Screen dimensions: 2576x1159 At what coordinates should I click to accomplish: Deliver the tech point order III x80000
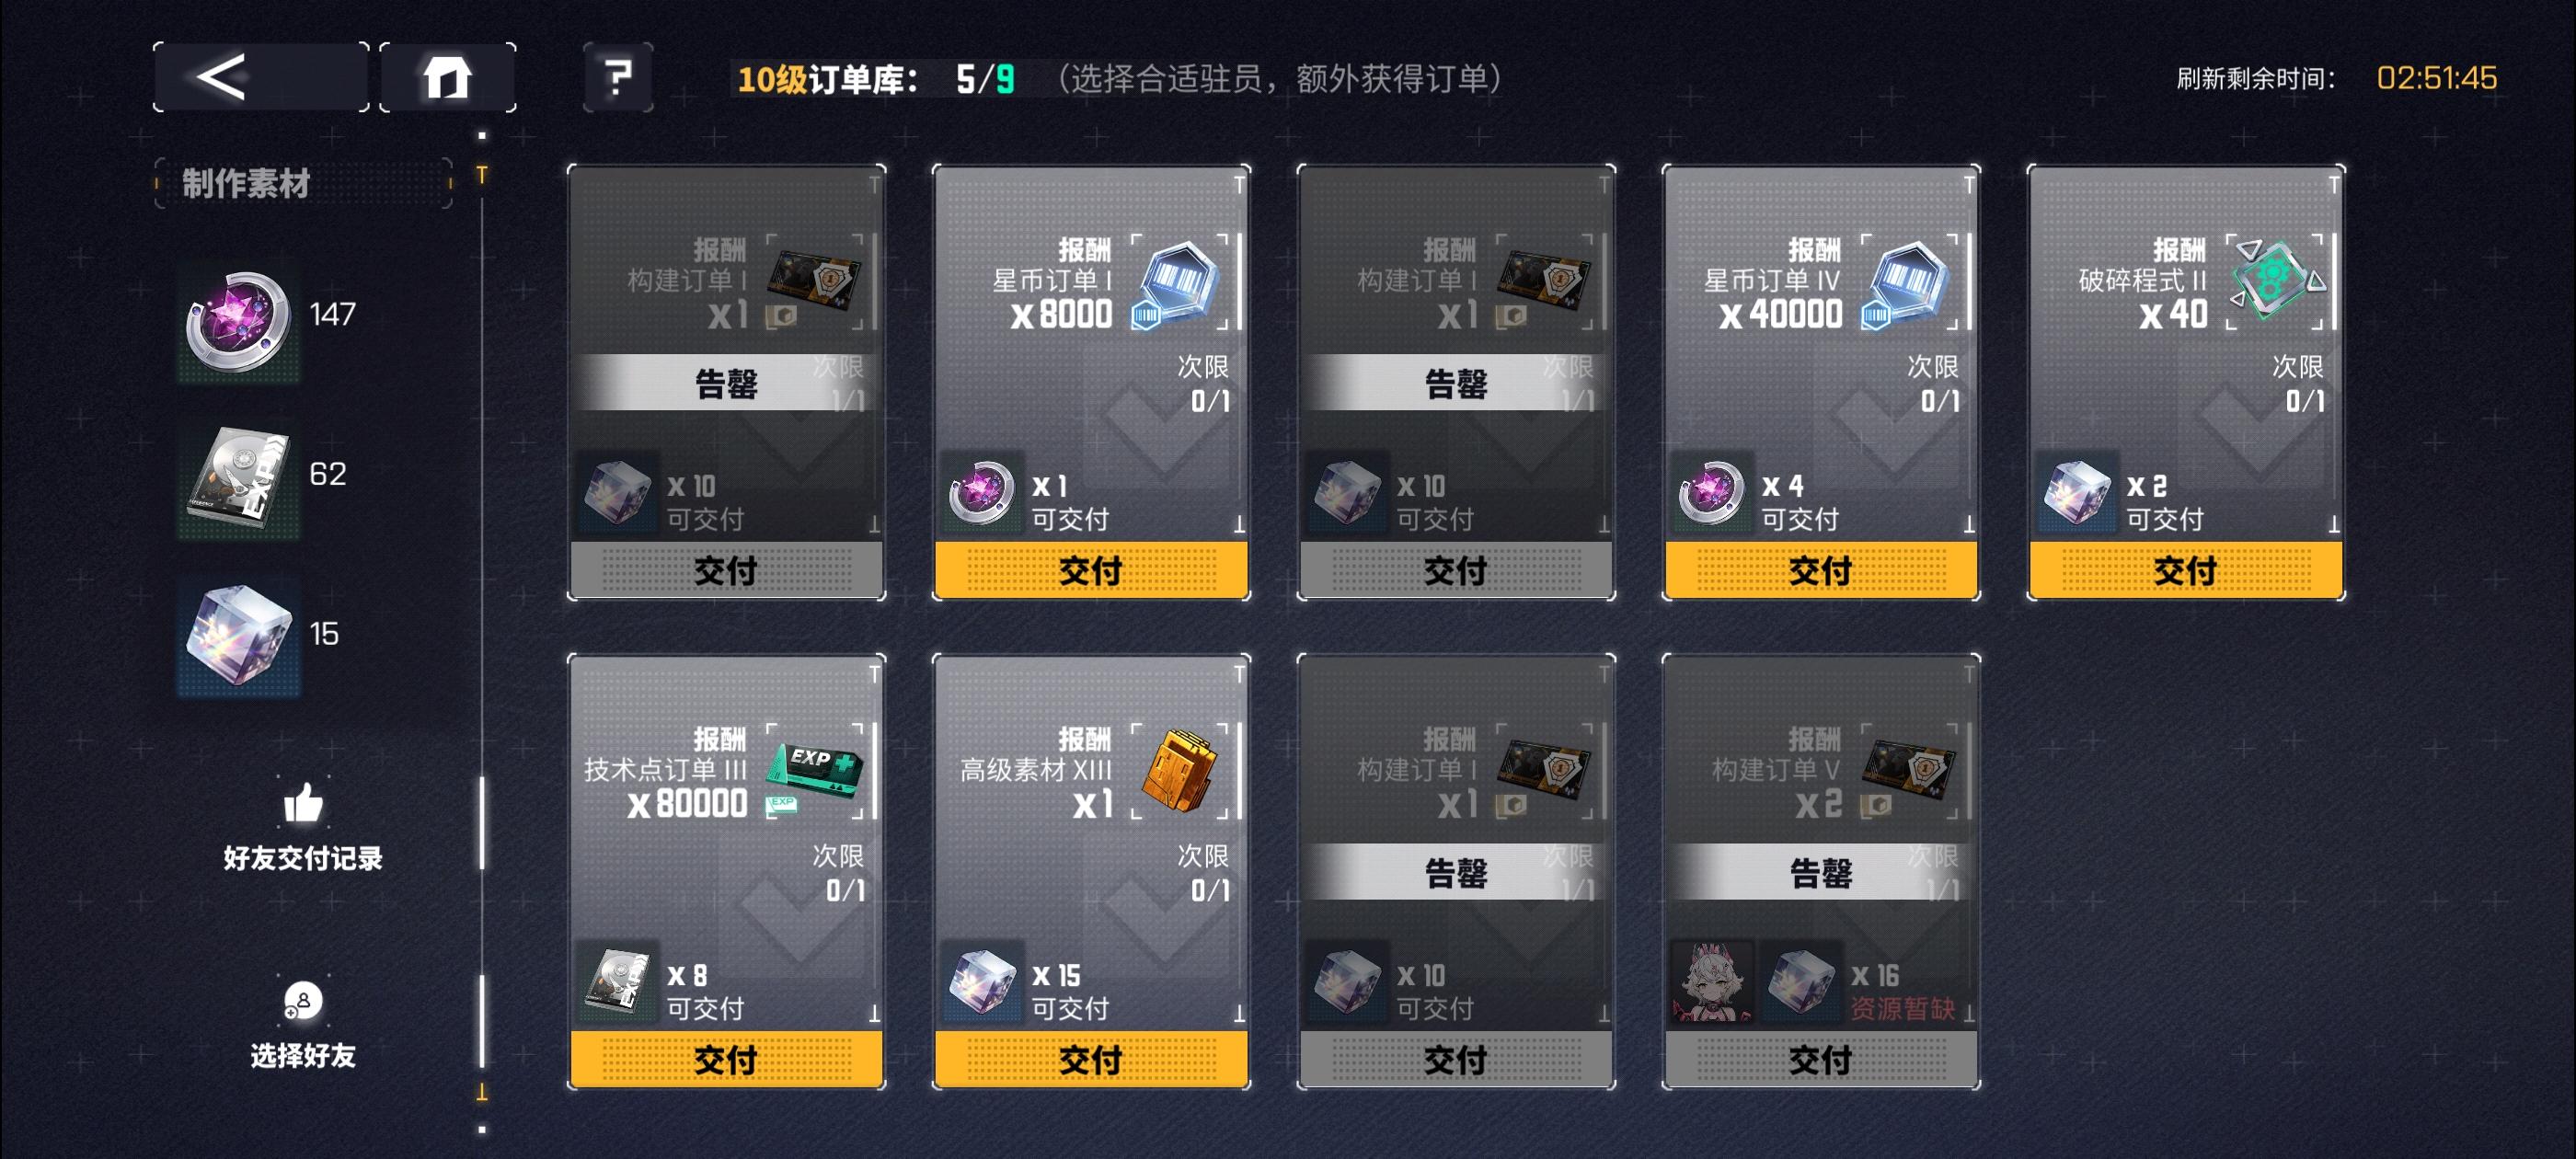726,1059
